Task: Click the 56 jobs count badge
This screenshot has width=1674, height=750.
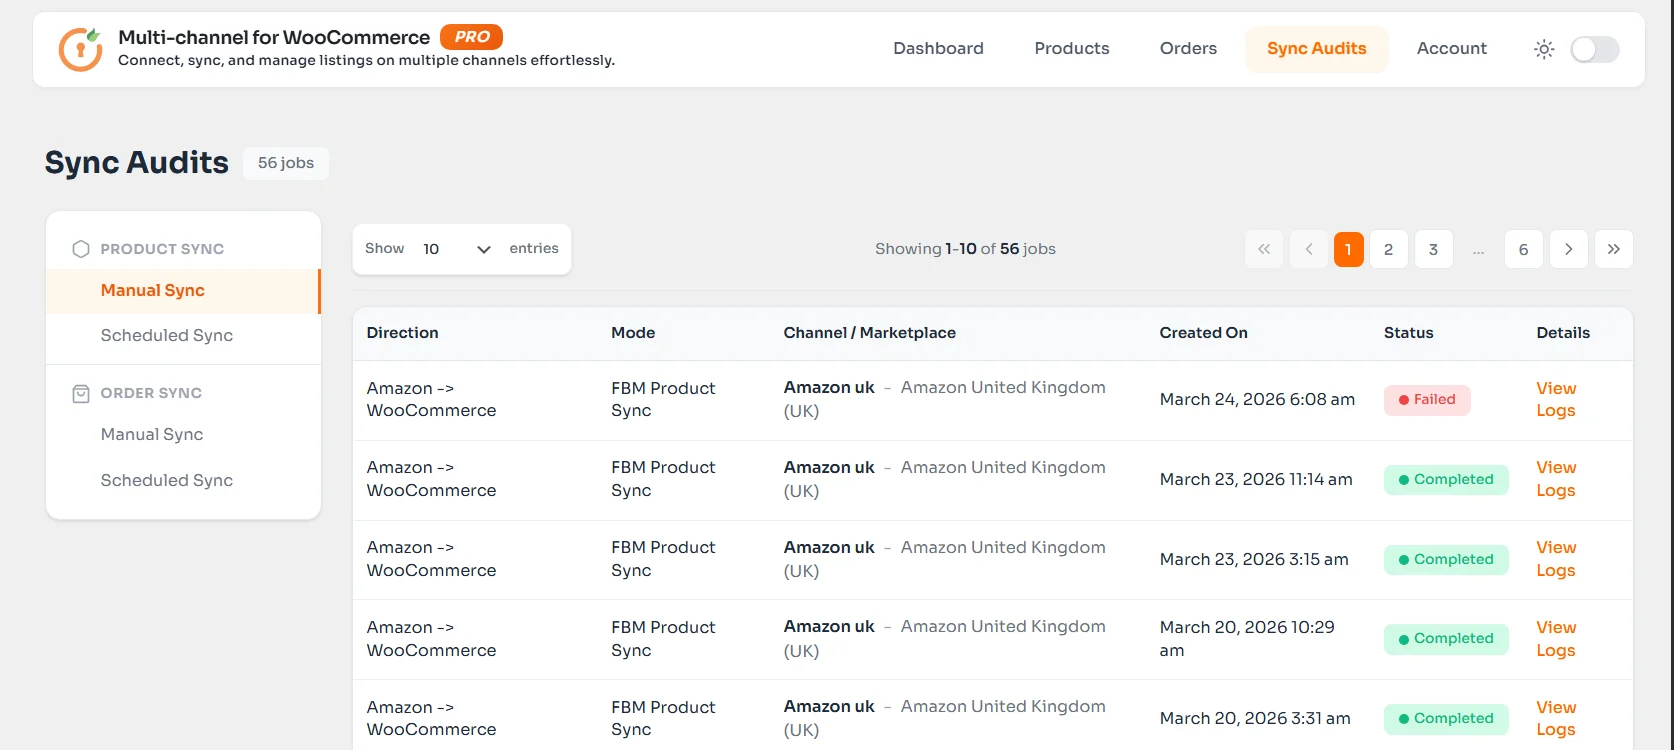Action: 286,163
